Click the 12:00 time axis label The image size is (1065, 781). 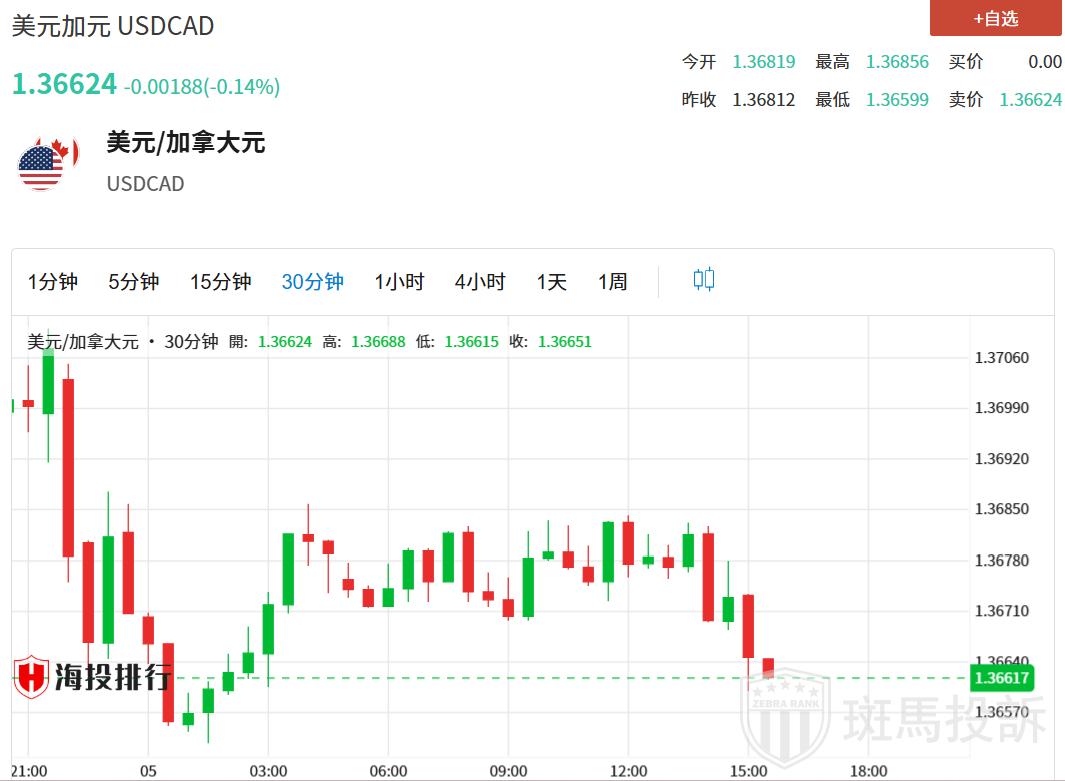coord(628,770)
